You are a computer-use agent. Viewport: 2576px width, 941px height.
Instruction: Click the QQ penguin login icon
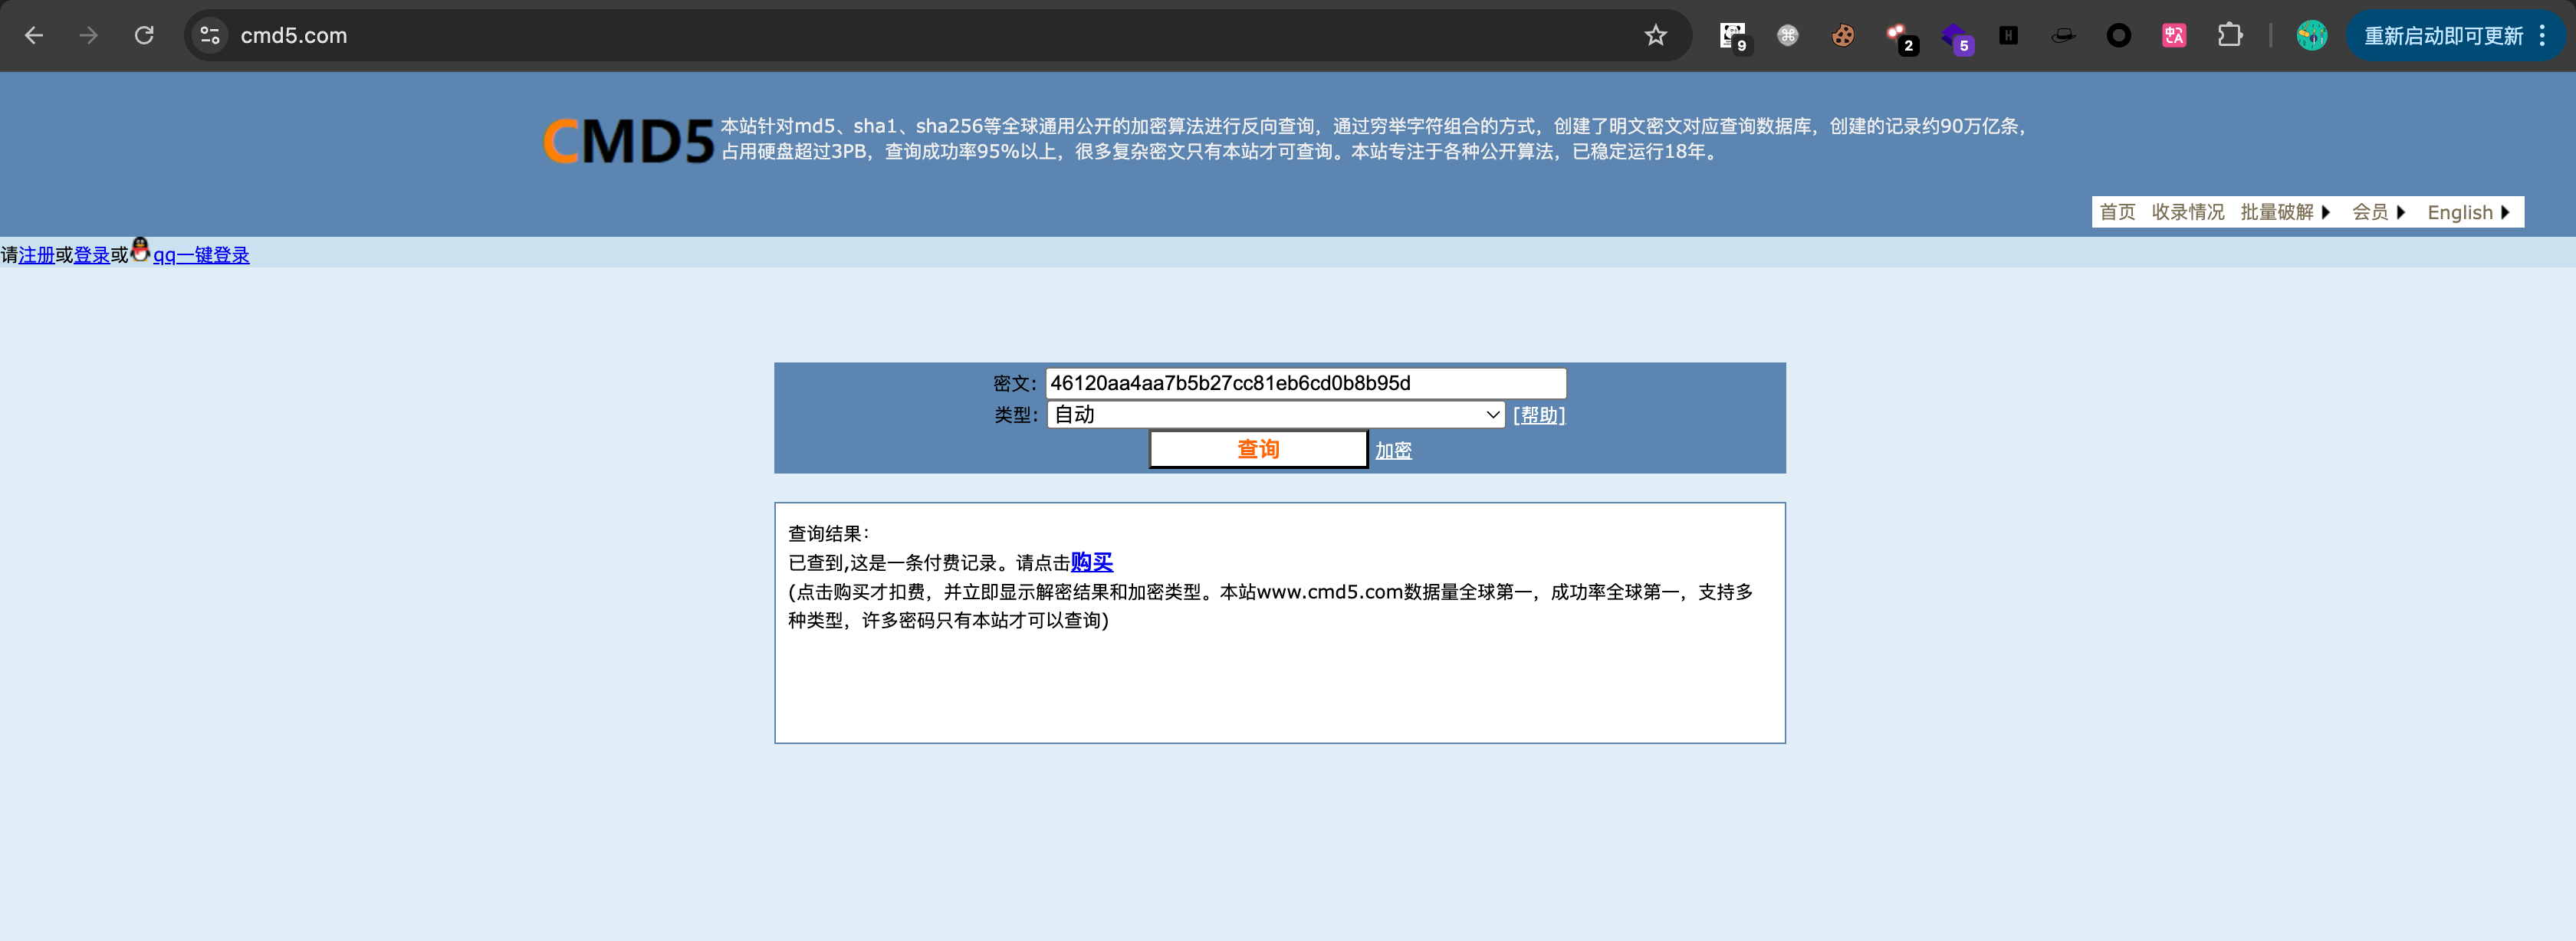pos(141,250)
